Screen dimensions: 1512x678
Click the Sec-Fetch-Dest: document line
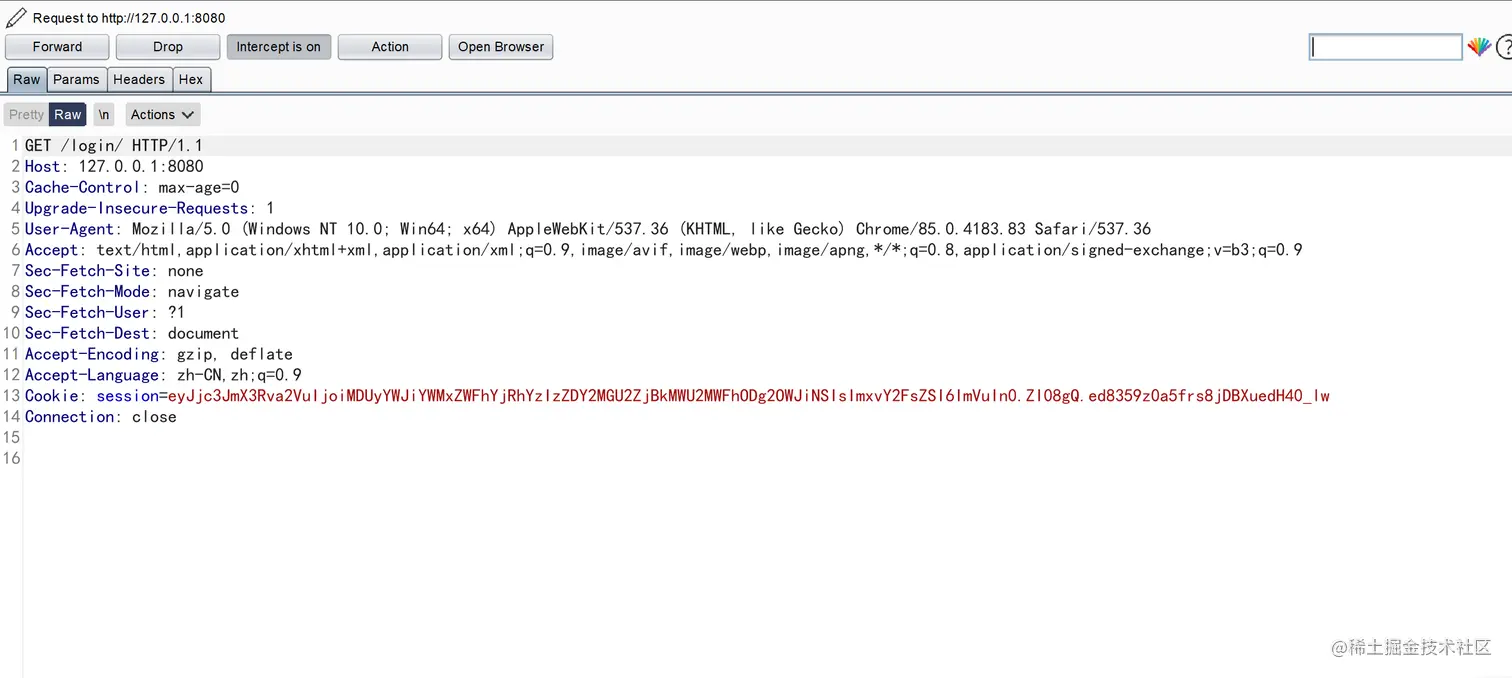(132, 334)
